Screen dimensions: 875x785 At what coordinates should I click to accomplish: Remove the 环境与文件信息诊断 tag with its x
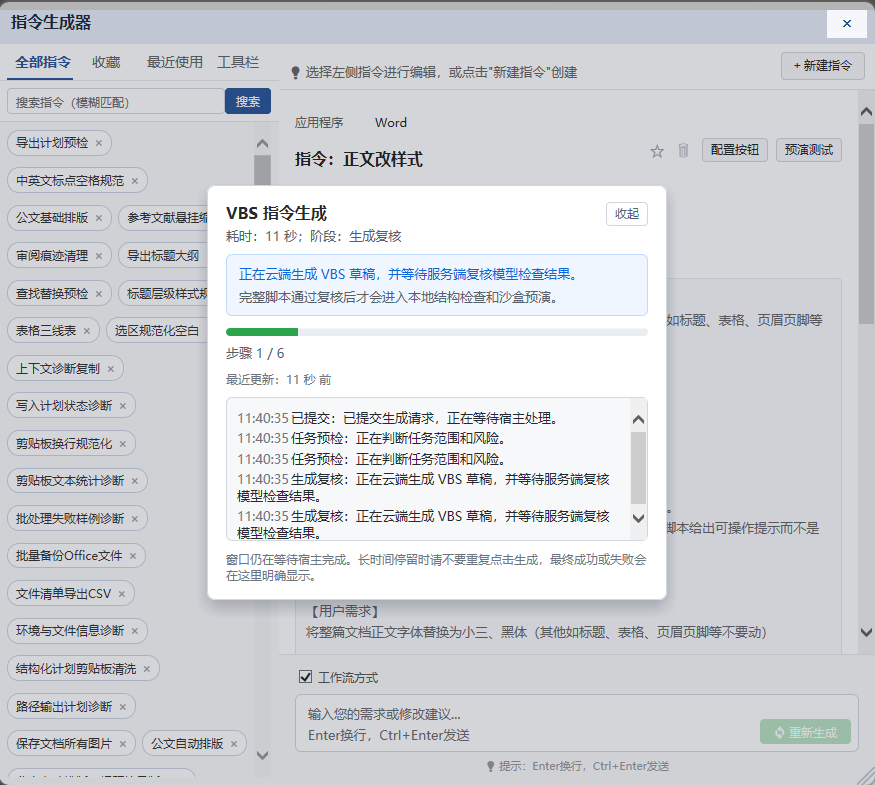click(134, 631)
